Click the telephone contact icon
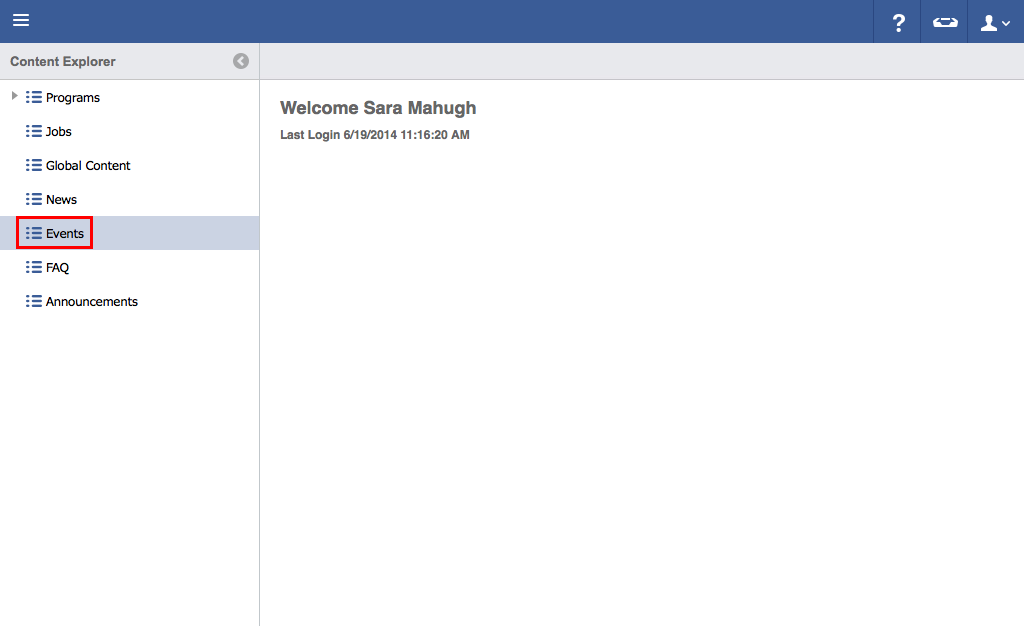The width and height of the screenshot is (1024, 626). click(944, 22)
